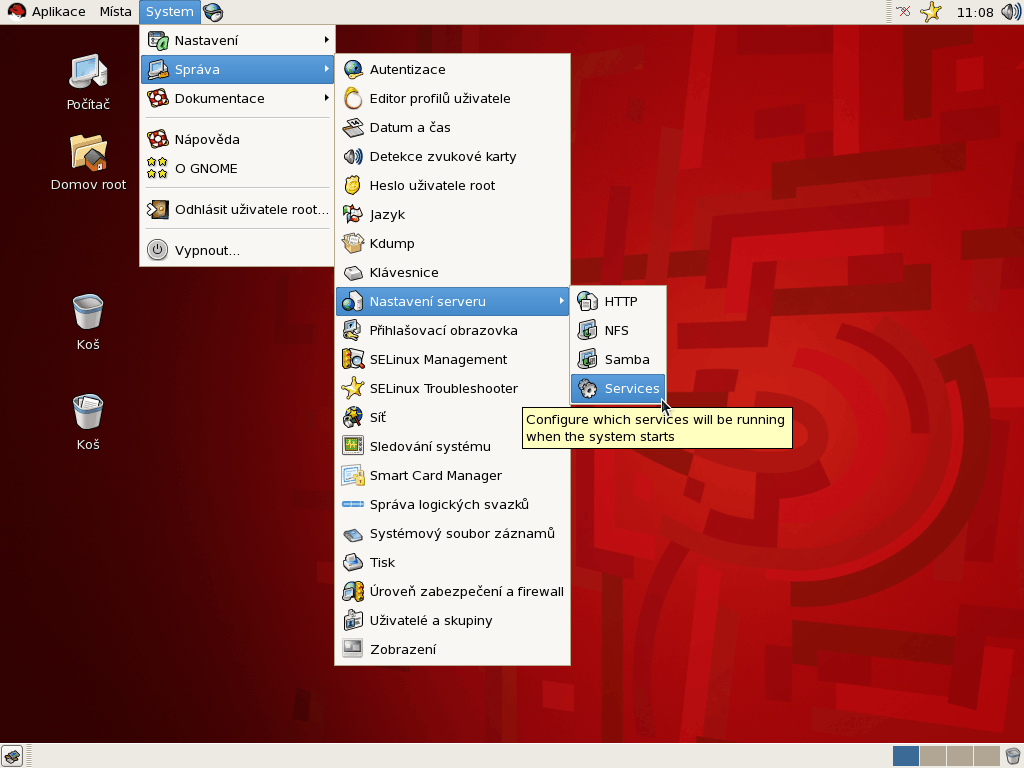Open Úroveň zabezpečení a firewall

point(453,592)
